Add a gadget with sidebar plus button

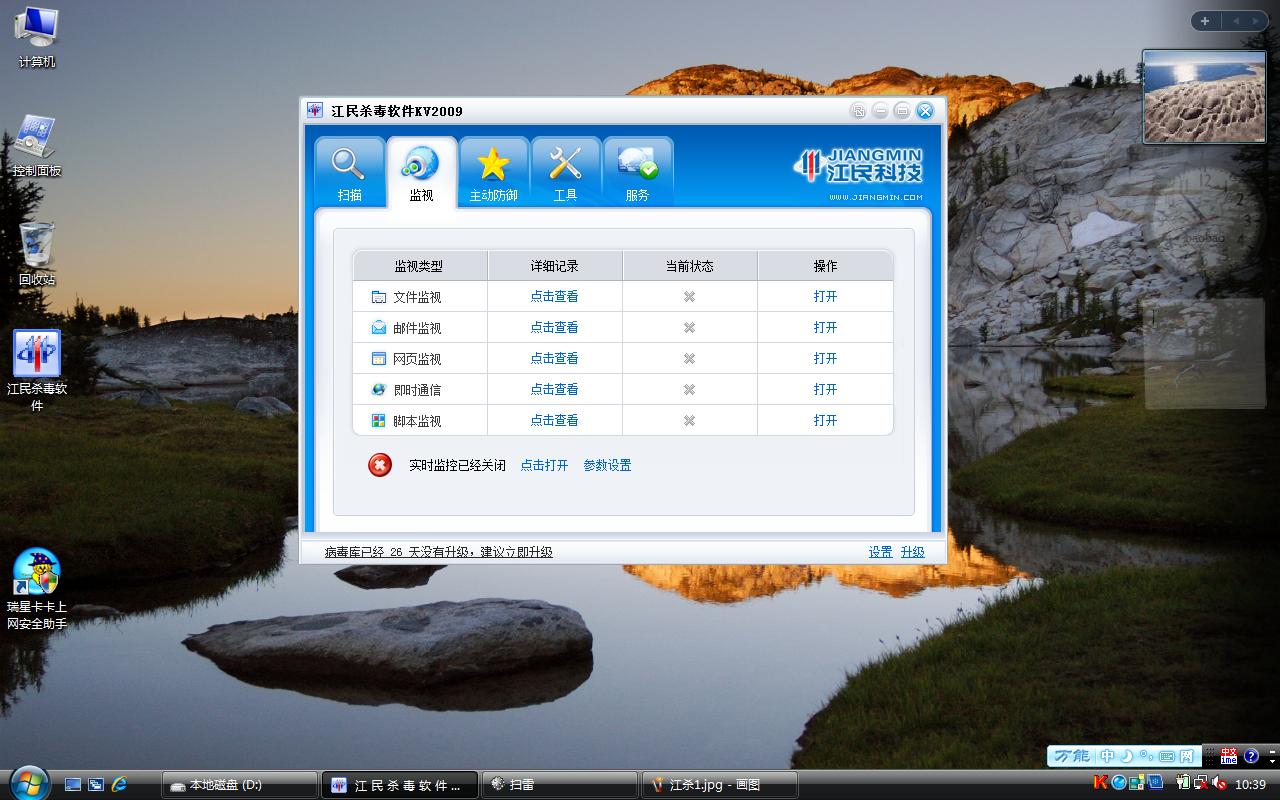tap(1205, 21)
